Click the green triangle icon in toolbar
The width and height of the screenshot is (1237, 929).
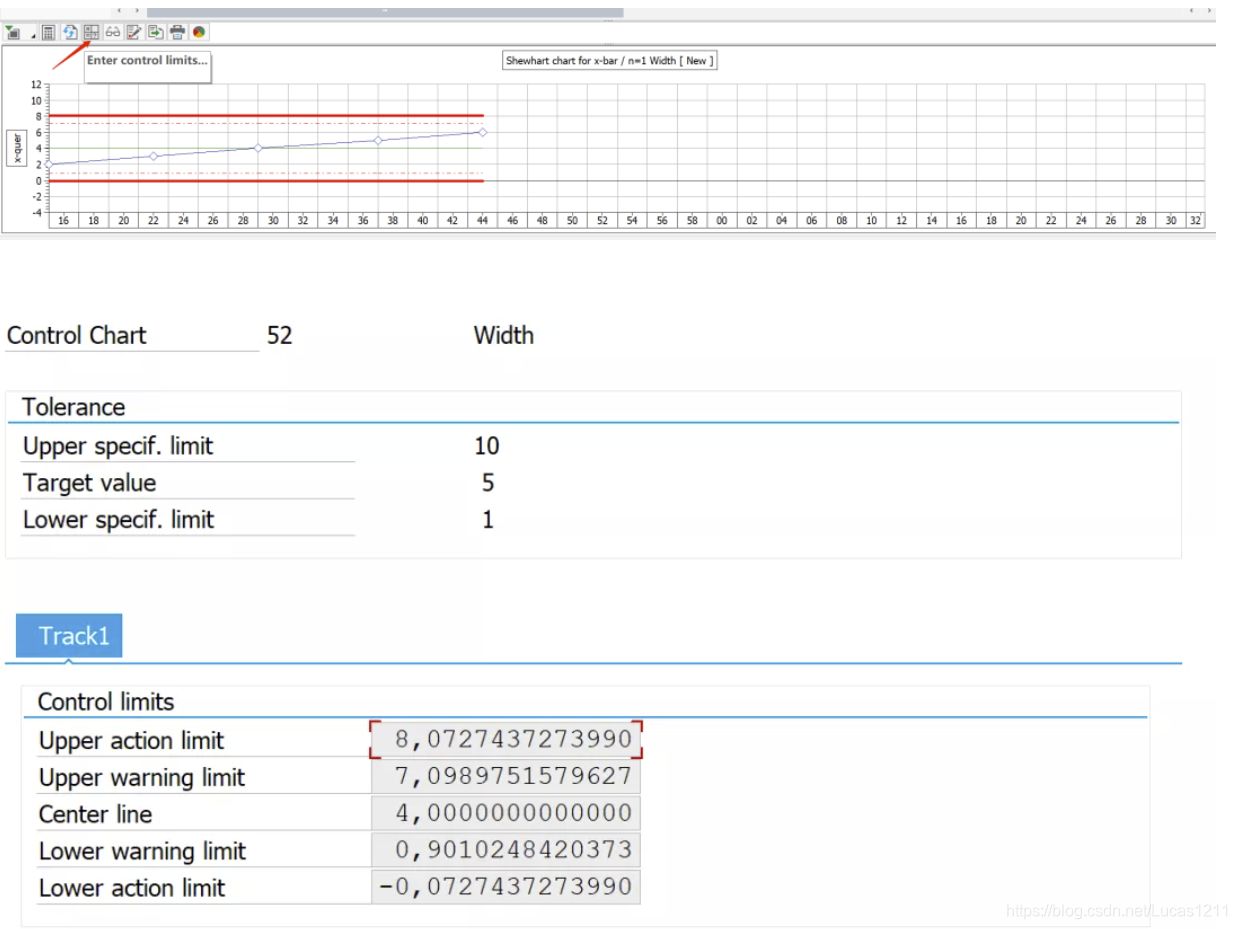point(13,32)
